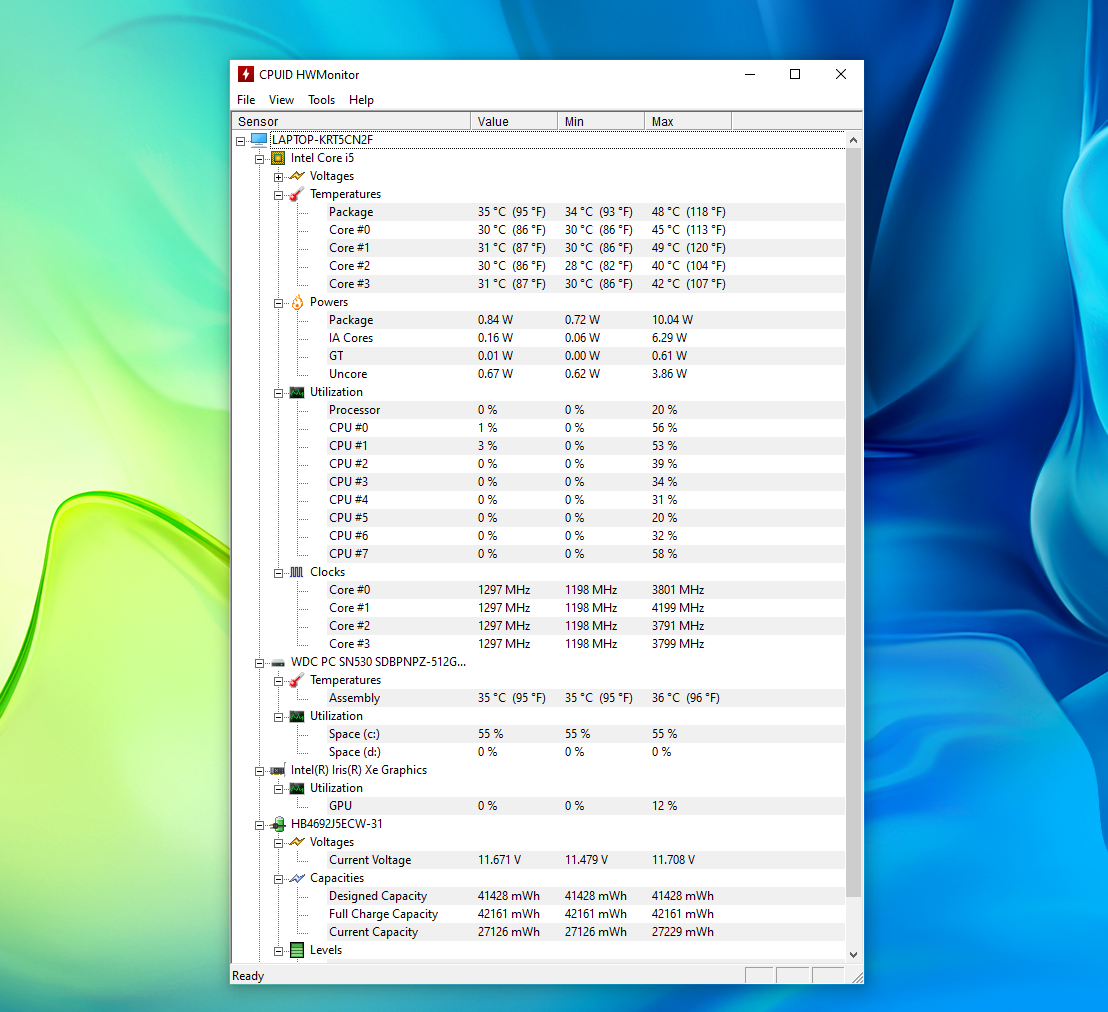
Task: Select the LAPTOP-KRT5CN2F computer icon
Action: [259, 139]
